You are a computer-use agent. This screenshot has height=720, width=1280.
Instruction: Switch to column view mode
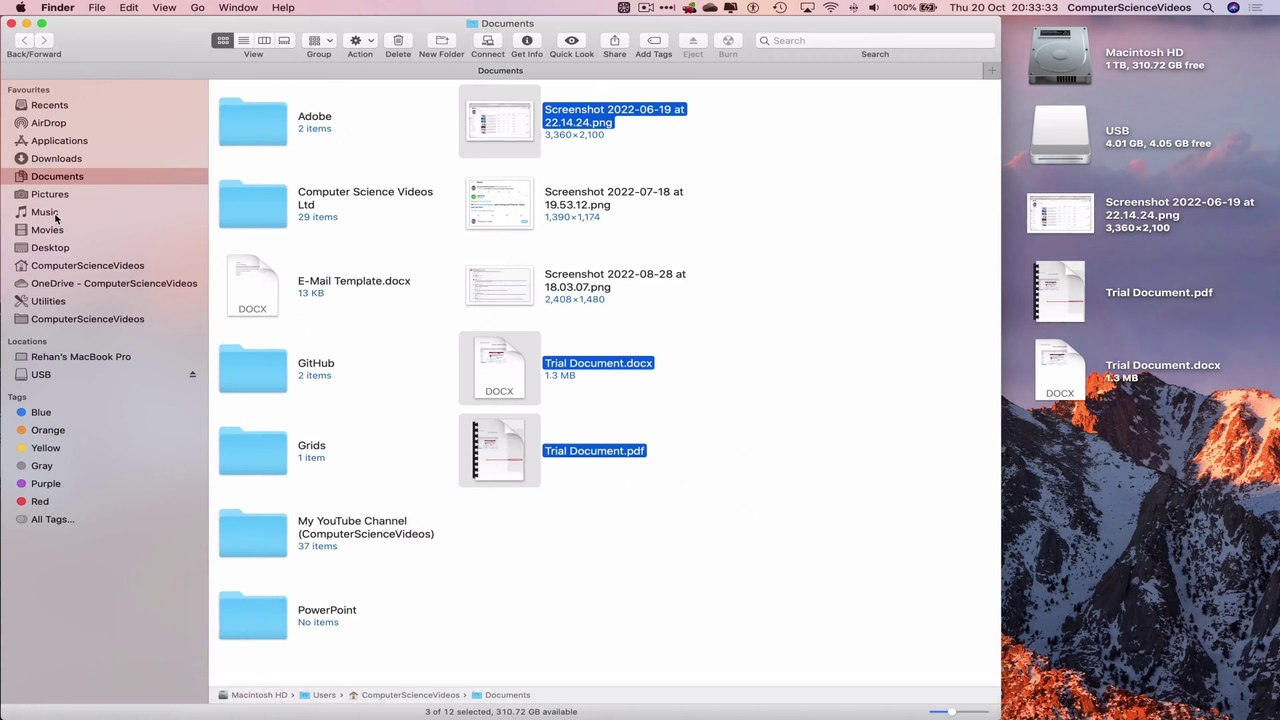click(x=264, y=41)
